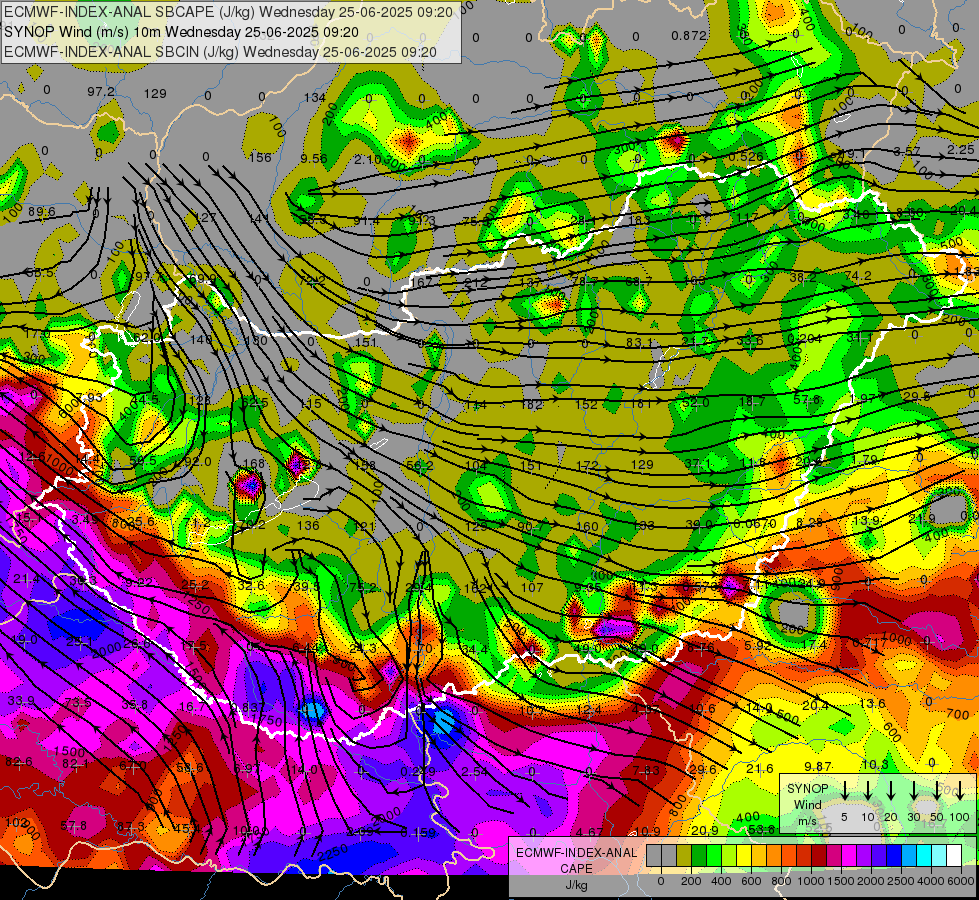Click the 30 m/s wind arrow in legend
The image size is (979, 900).
coord(913,791)
